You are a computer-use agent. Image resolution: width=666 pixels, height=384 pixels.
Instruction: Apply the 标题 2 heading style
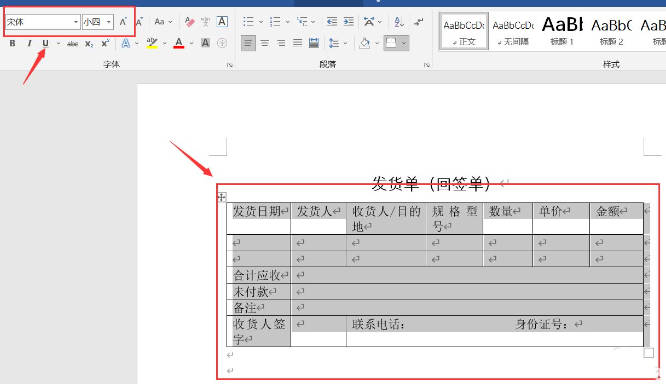[x=612, y=32]
